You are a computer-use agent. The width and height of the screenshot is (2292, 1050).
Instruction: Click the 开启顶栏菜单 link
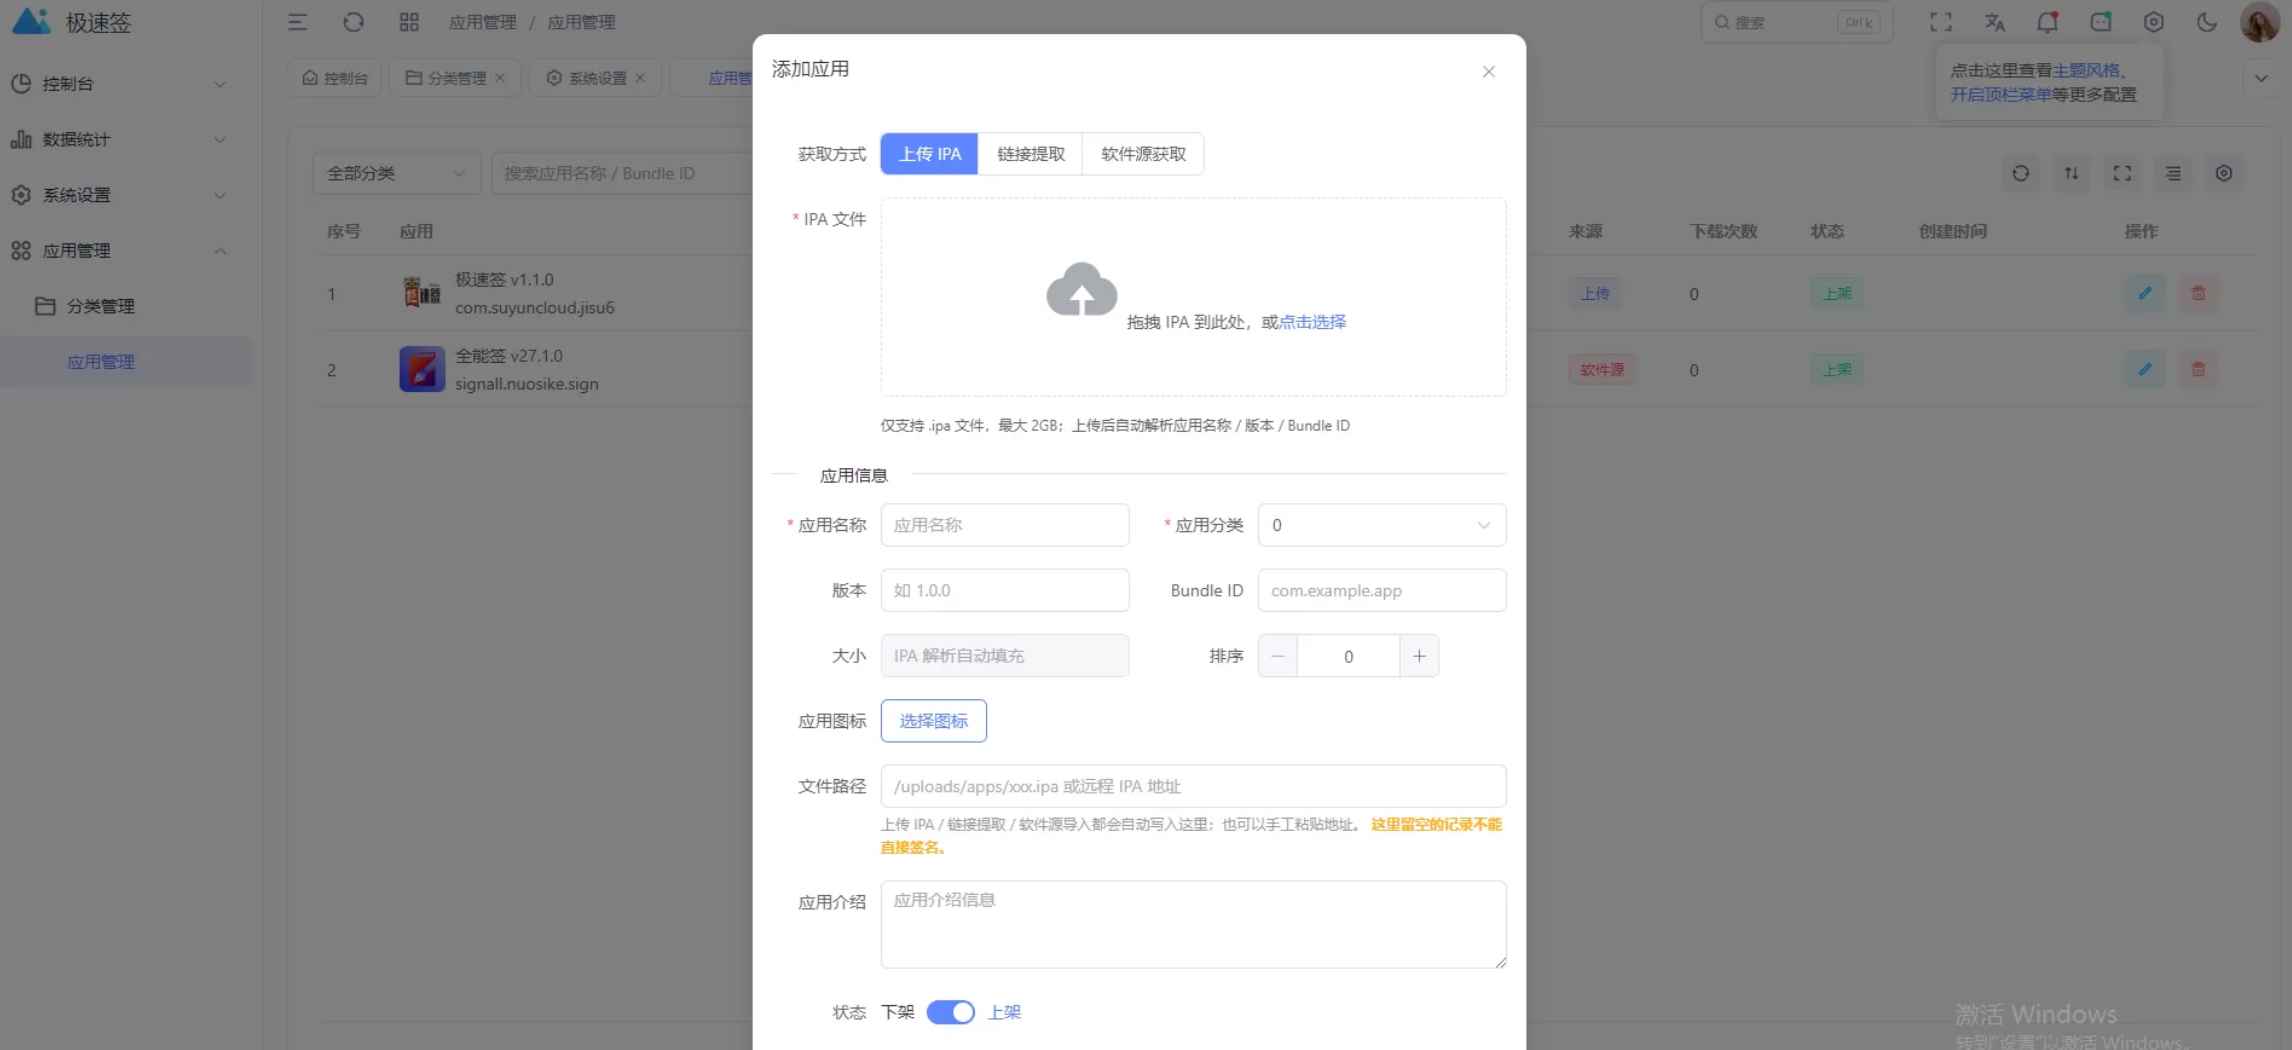[2001, 94]
